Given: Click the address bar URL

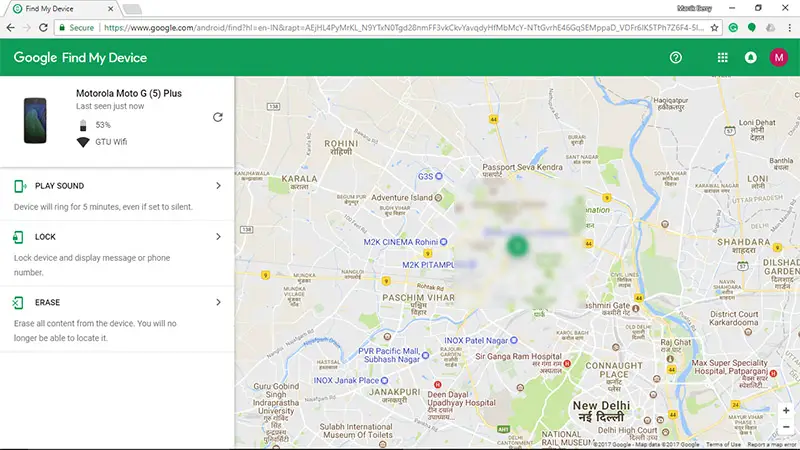Looking at the screenshot, I should [404, 28].
